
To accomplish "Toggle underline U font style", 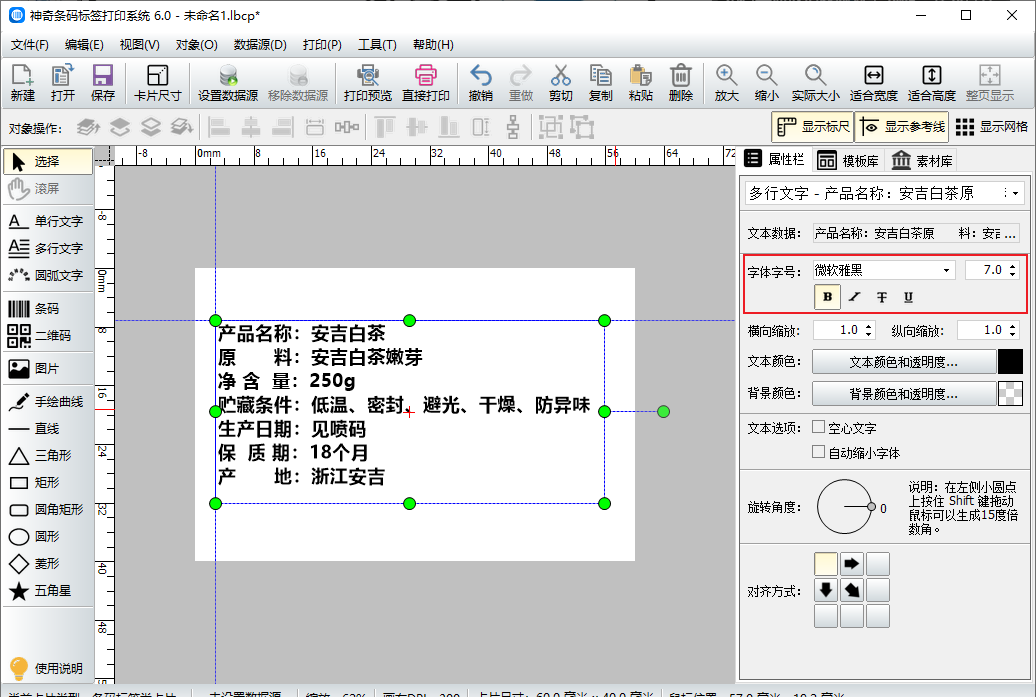I will (908, 297).
